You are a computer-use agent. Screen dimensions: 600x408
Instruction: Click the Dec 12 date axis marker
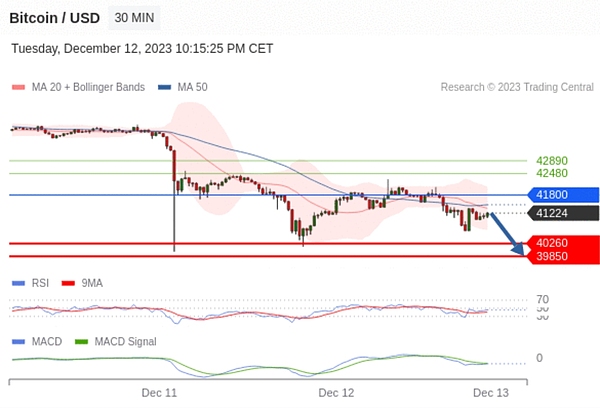[336, 394]
